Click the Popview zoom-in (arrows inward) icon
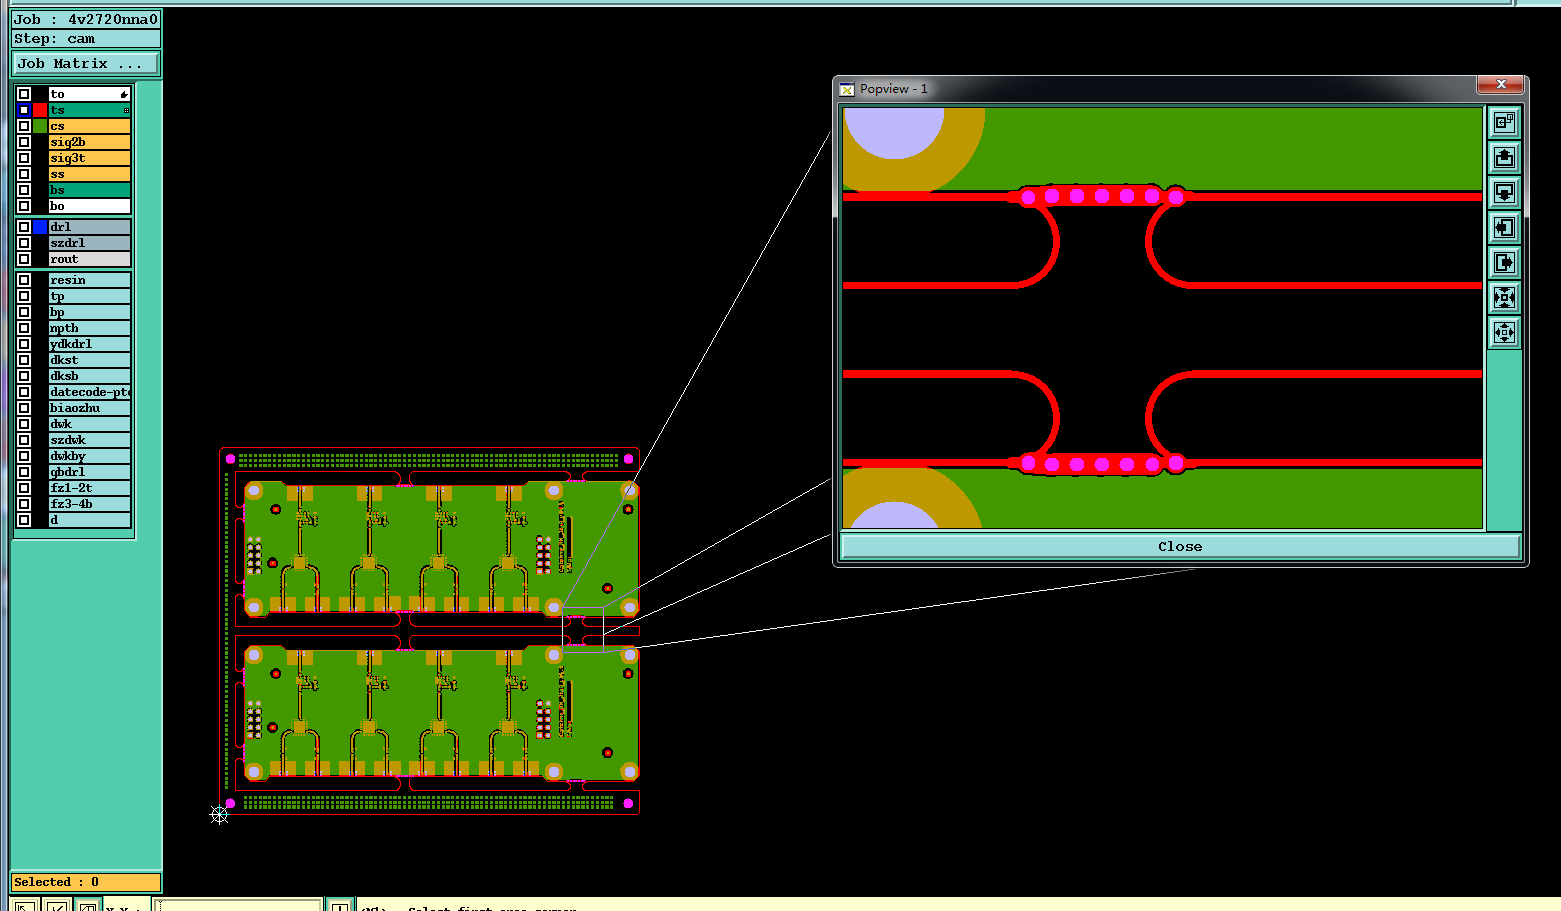 click(1504, 297)
